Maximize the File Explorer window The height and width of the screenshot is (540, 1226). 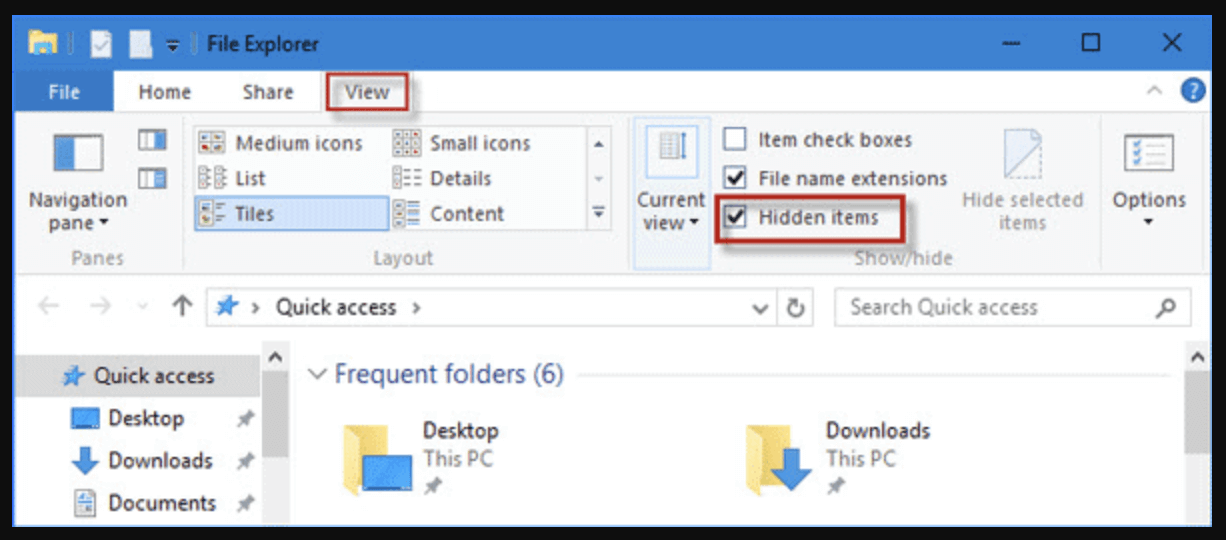tap(1091, 43)
